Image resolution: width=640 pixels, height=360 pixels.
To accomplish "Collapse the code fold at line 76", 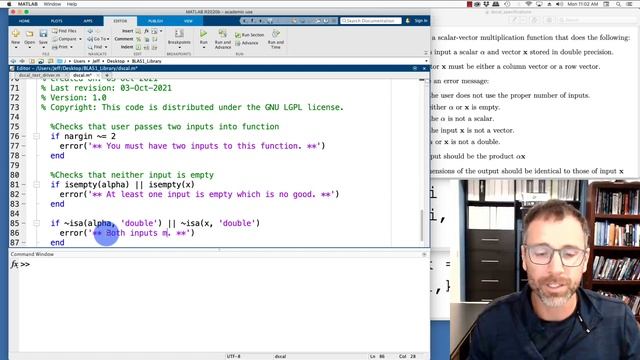I will point(36,136).
